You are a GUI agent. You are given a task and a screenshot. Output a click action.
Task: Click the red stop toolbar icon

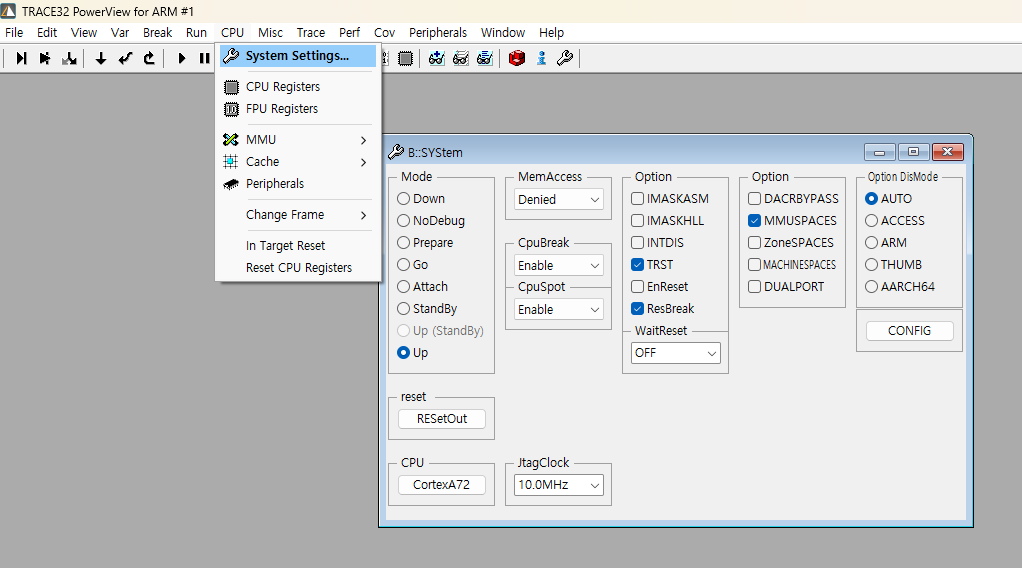[516, 59]
